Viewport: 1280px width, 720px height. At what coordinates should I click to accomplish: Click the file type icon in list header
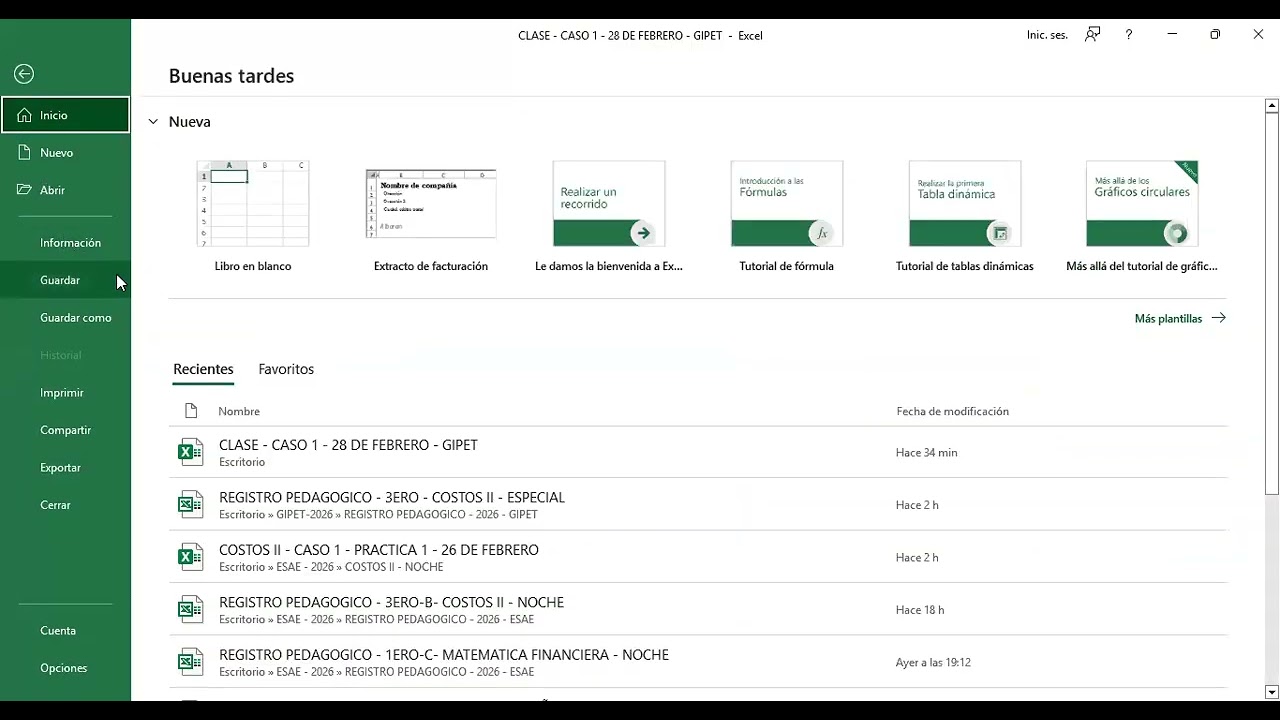(x=191, y=411)
